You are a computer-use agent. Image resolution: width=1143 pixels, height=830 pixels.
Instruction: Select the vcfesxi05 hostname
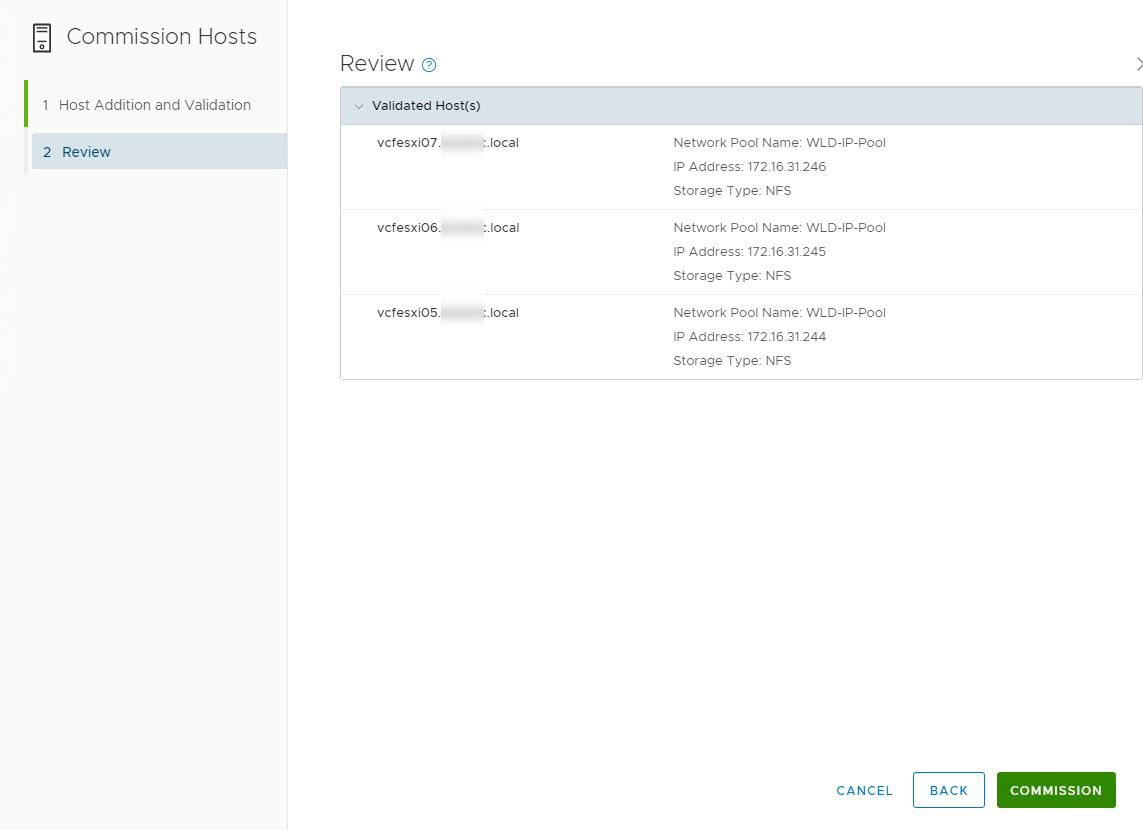click(x=447, y=313)
